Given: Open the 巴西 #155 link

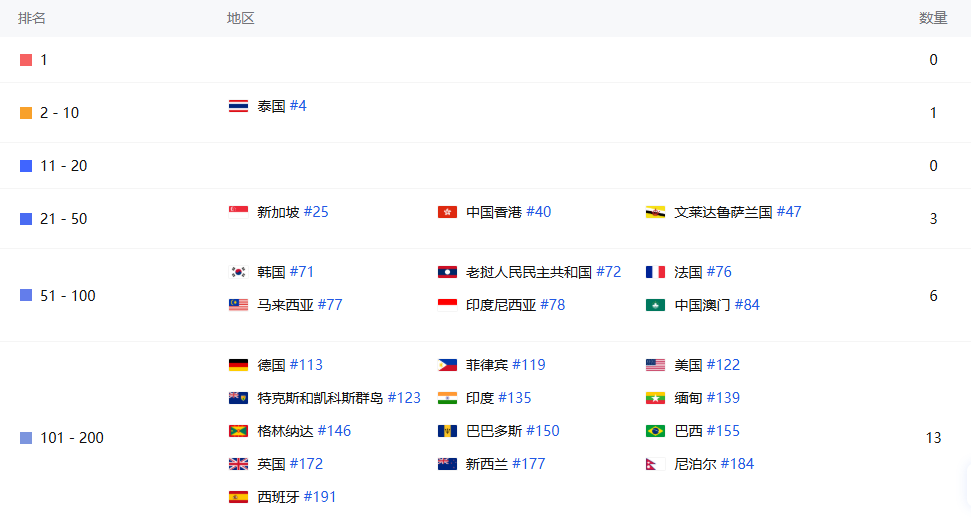Looking at the screenshot, I should (707, 431).
